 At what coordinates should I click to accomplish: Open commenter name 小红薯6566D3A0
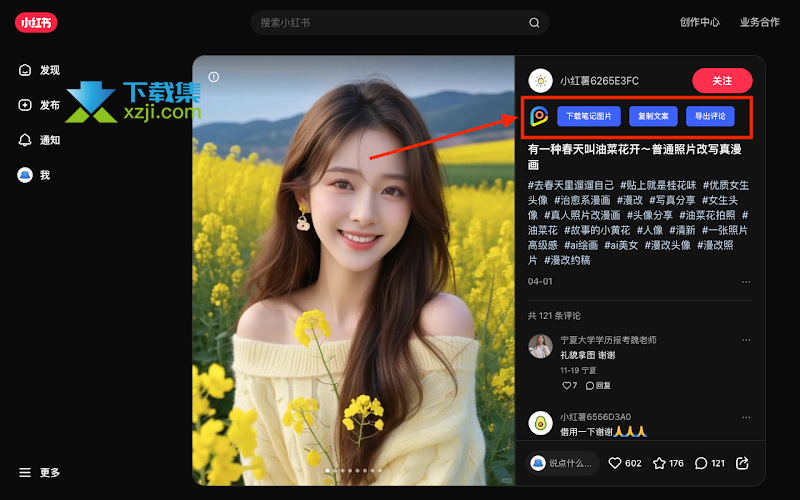(x=595, y=417)
